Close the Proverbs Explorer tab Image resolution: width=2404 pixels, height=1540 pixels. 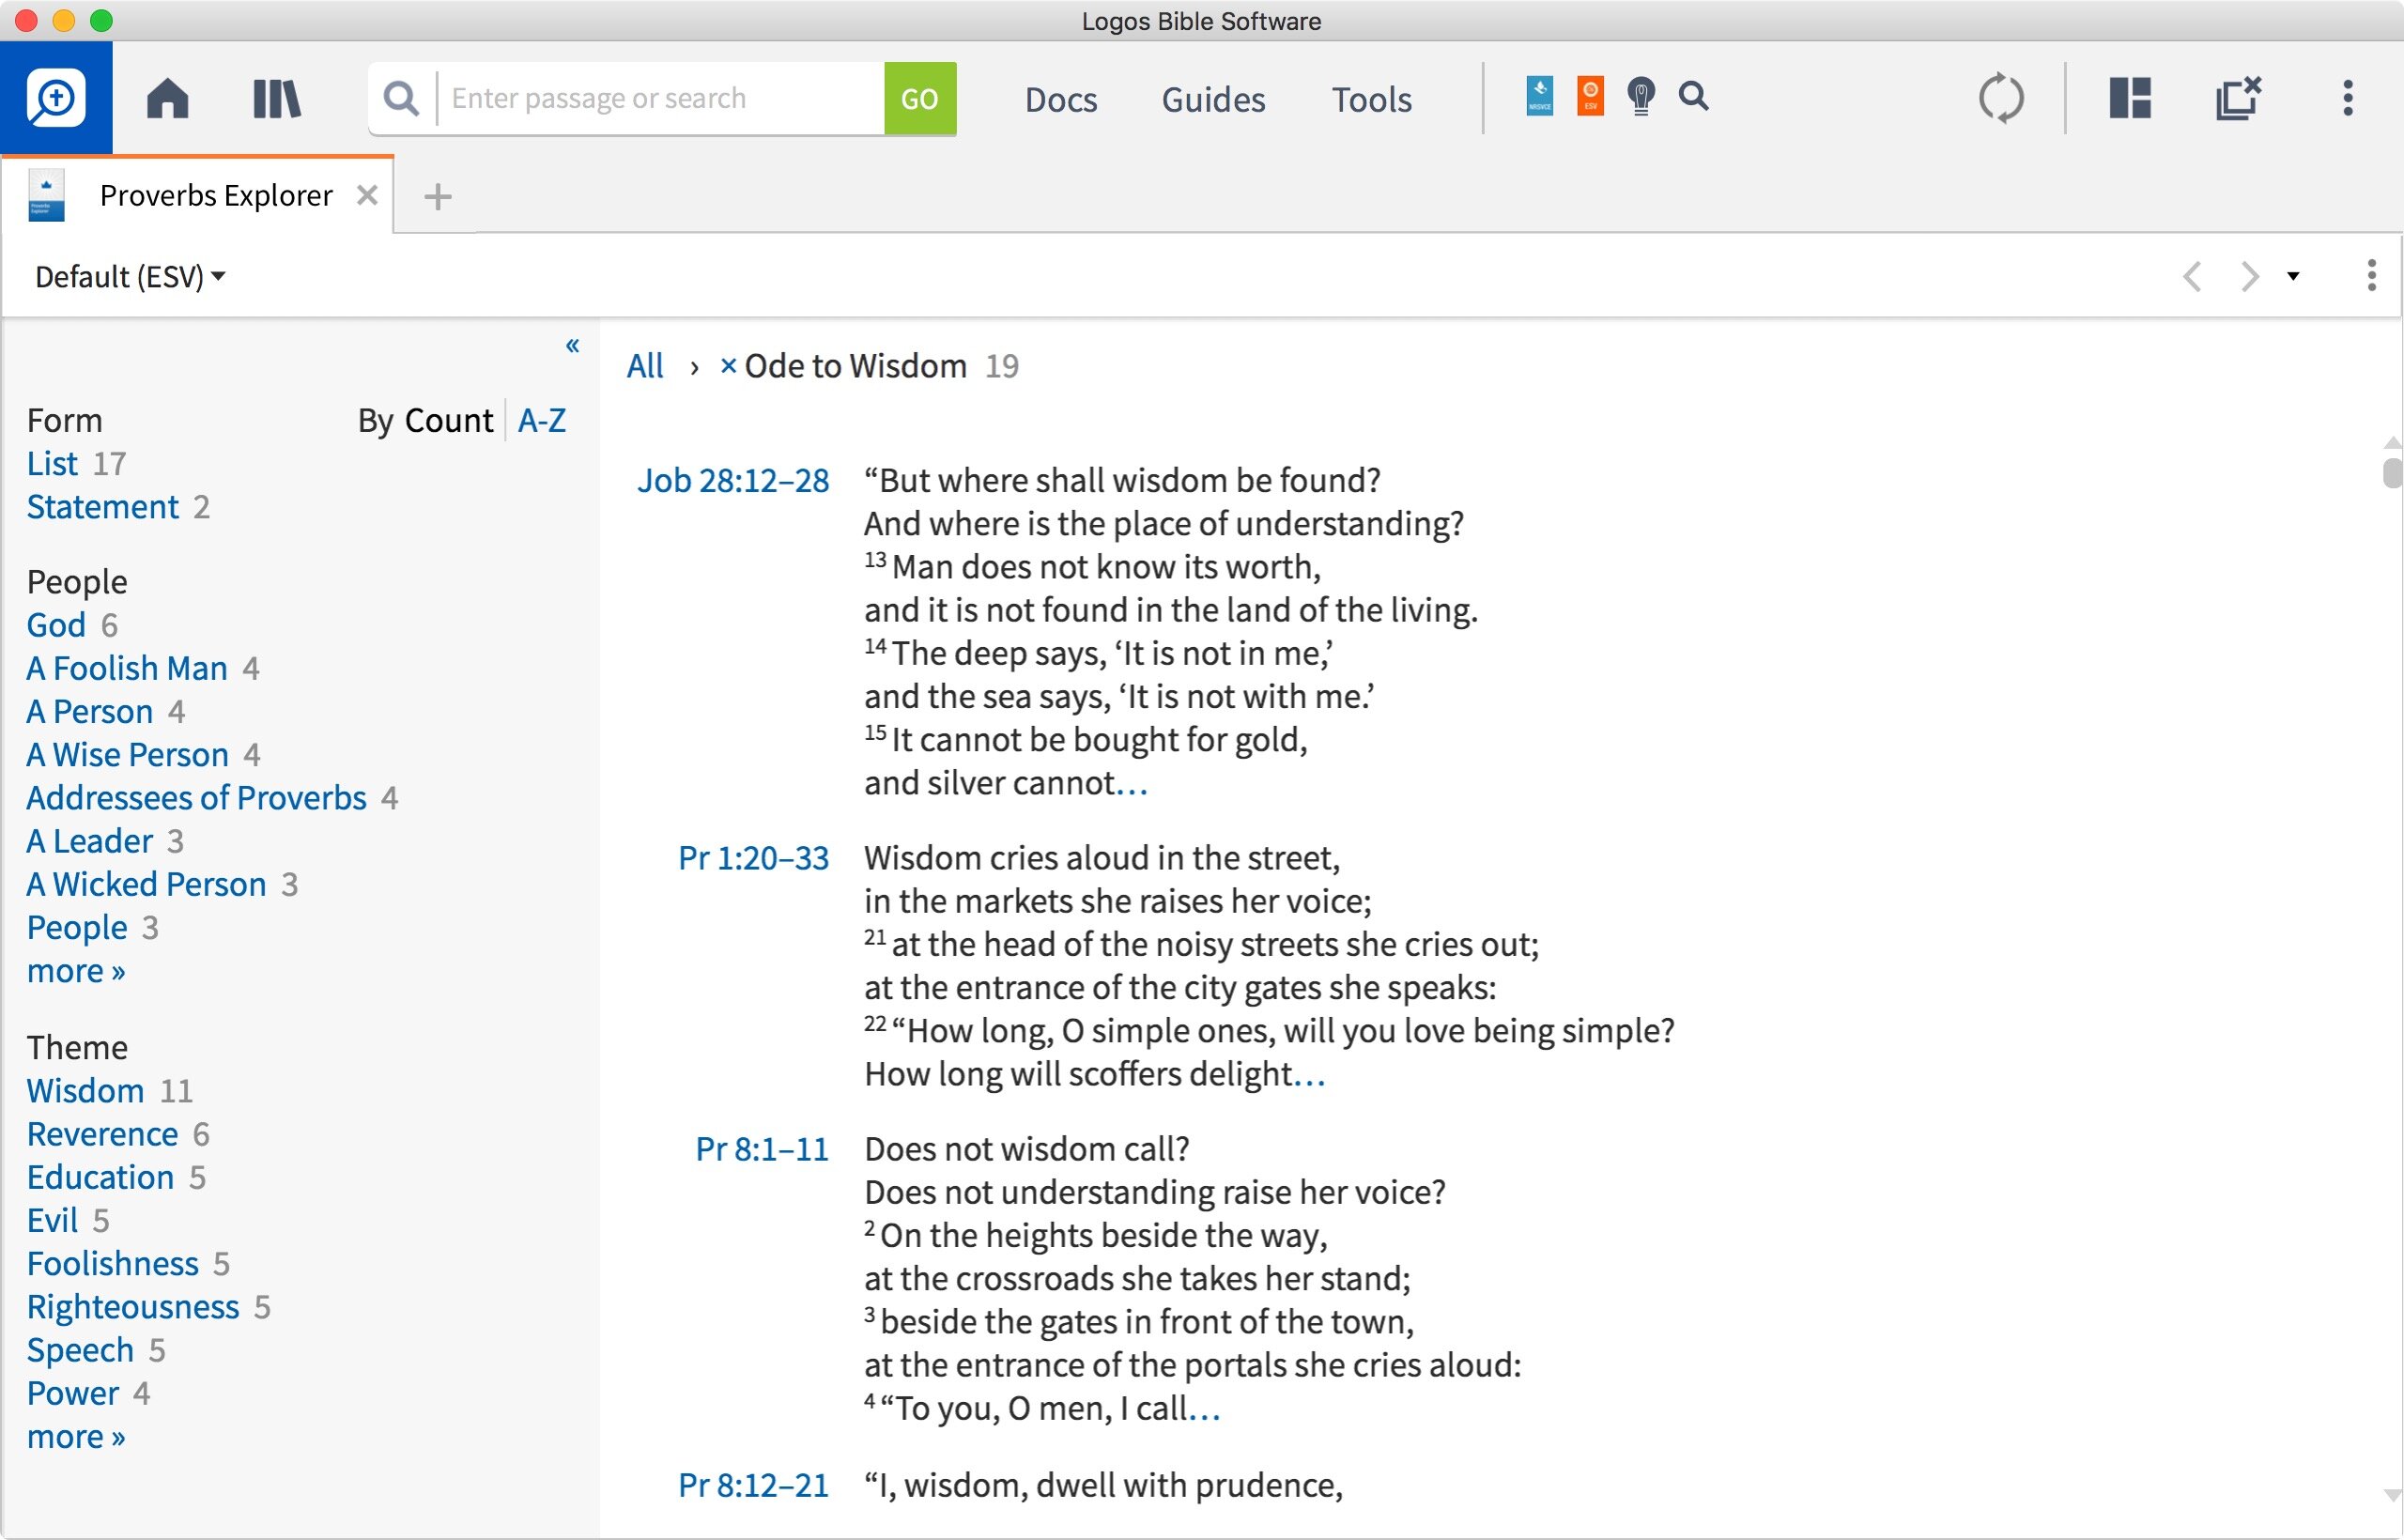click(367, 195)
